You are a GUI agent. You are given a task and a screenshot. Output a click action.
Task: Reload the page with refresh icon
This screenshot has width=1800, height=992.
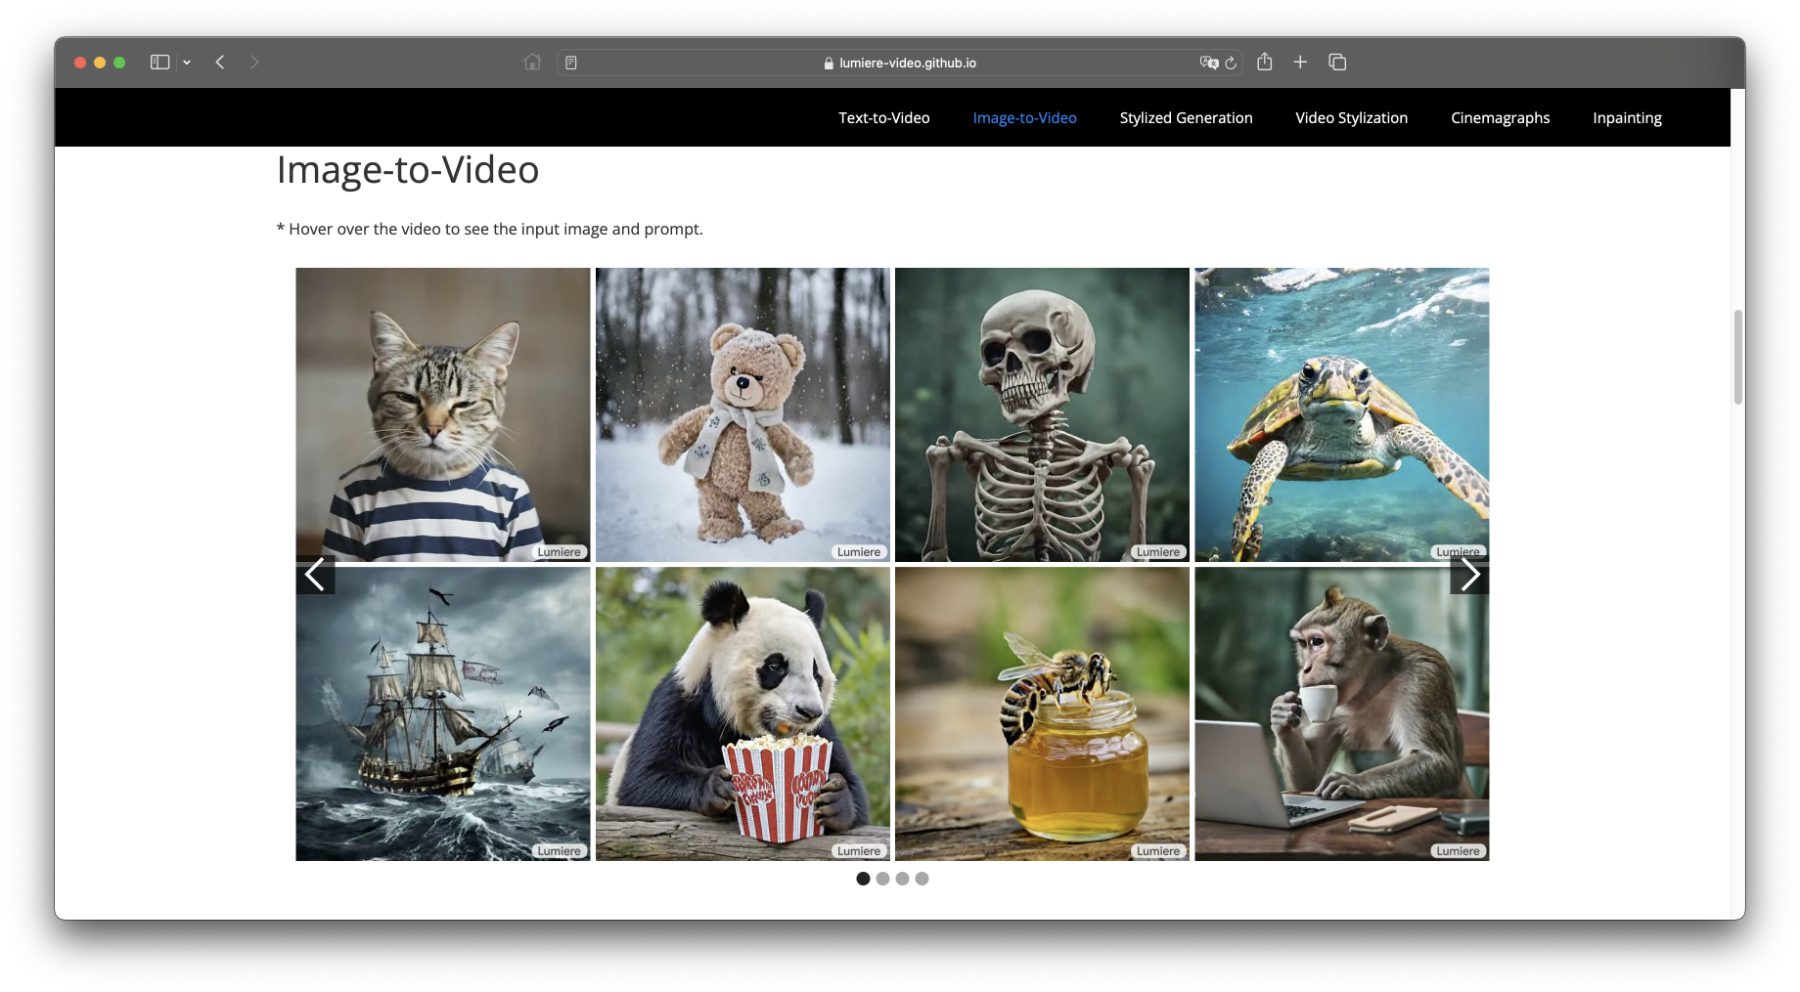point(1231,63)
